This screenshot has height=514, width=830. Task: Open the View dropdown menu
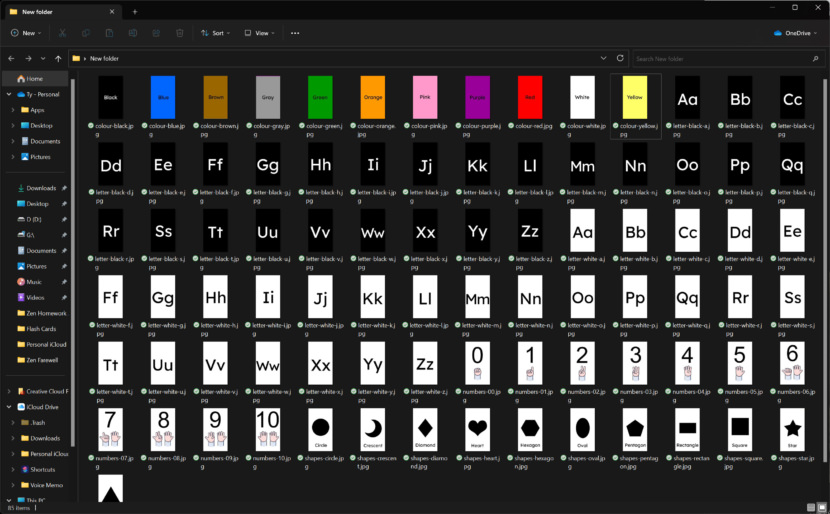click(258, 33)
